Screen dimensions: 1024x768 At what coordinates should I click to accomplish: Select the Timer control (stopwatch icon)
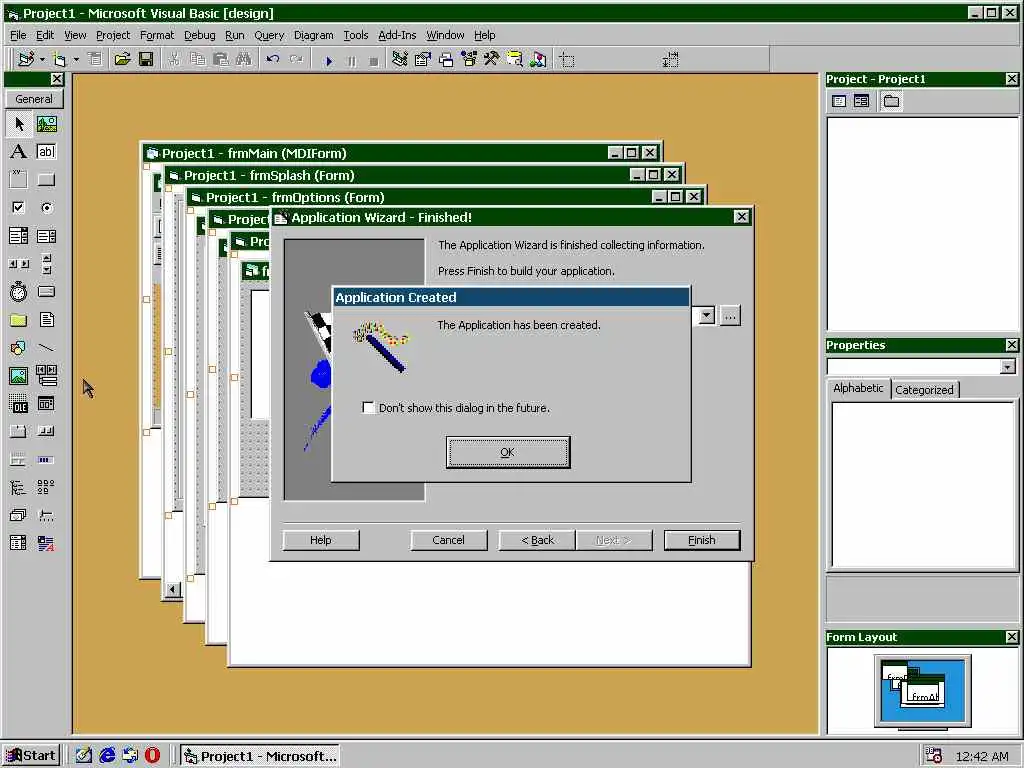19,292
